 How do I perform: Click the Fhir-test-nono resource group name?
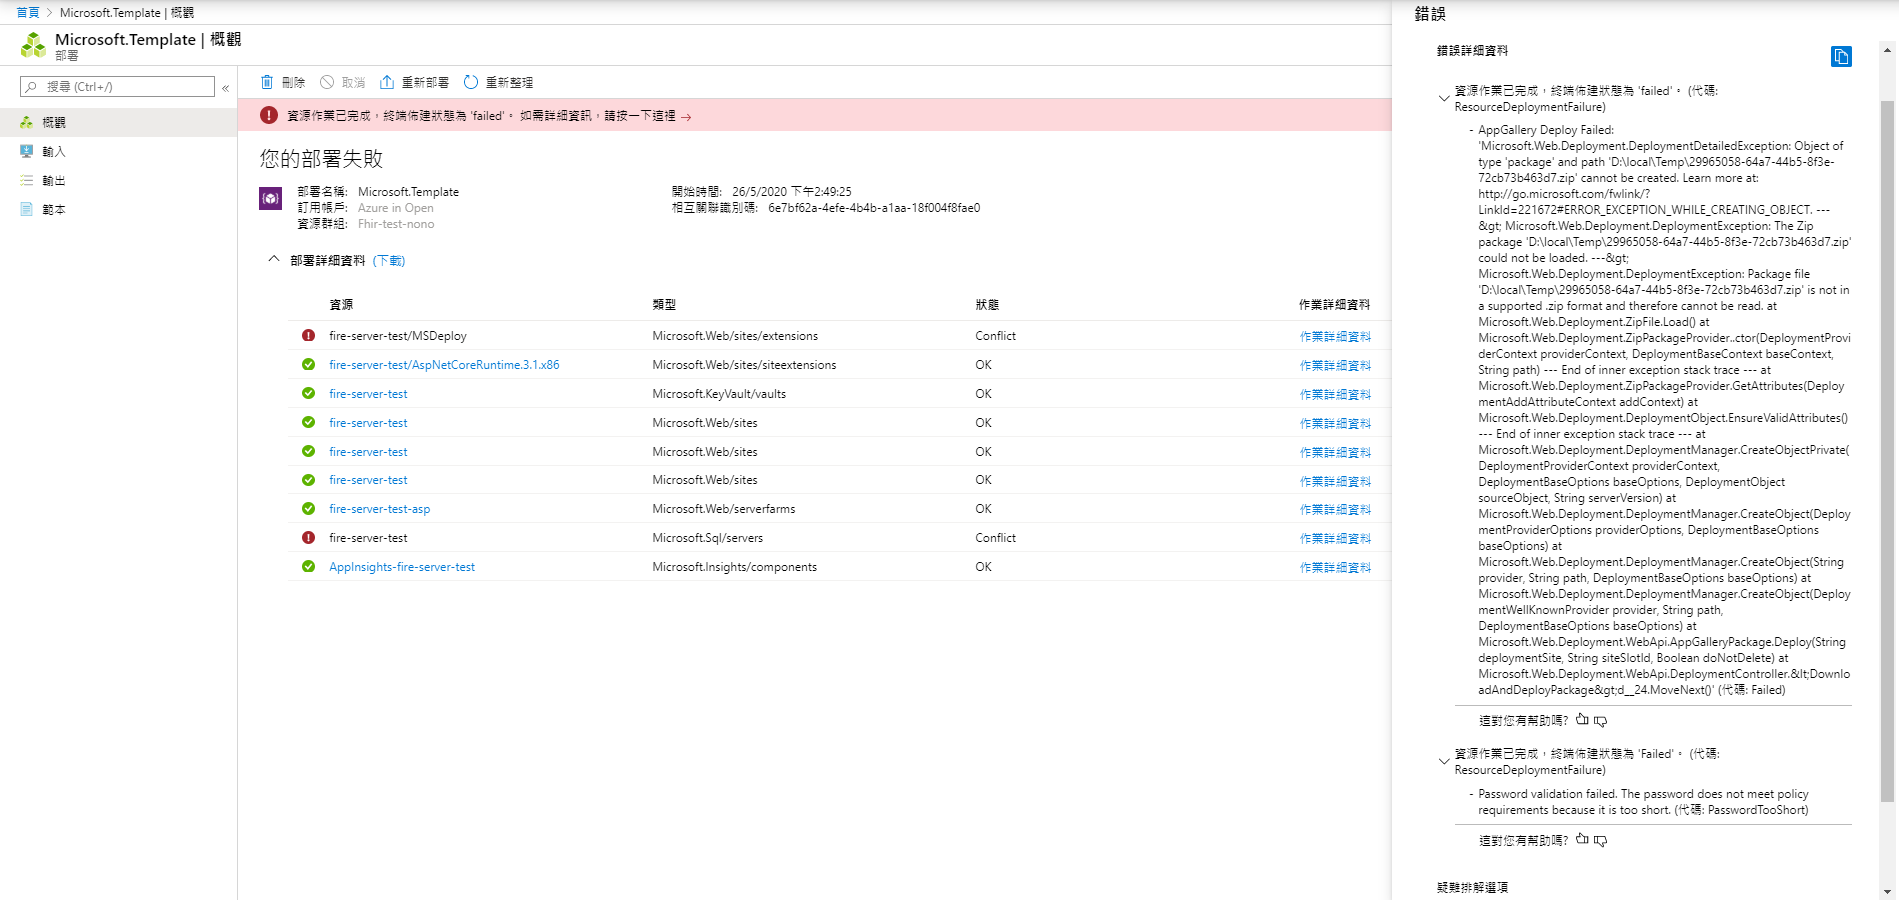click(x=396, y=224)
